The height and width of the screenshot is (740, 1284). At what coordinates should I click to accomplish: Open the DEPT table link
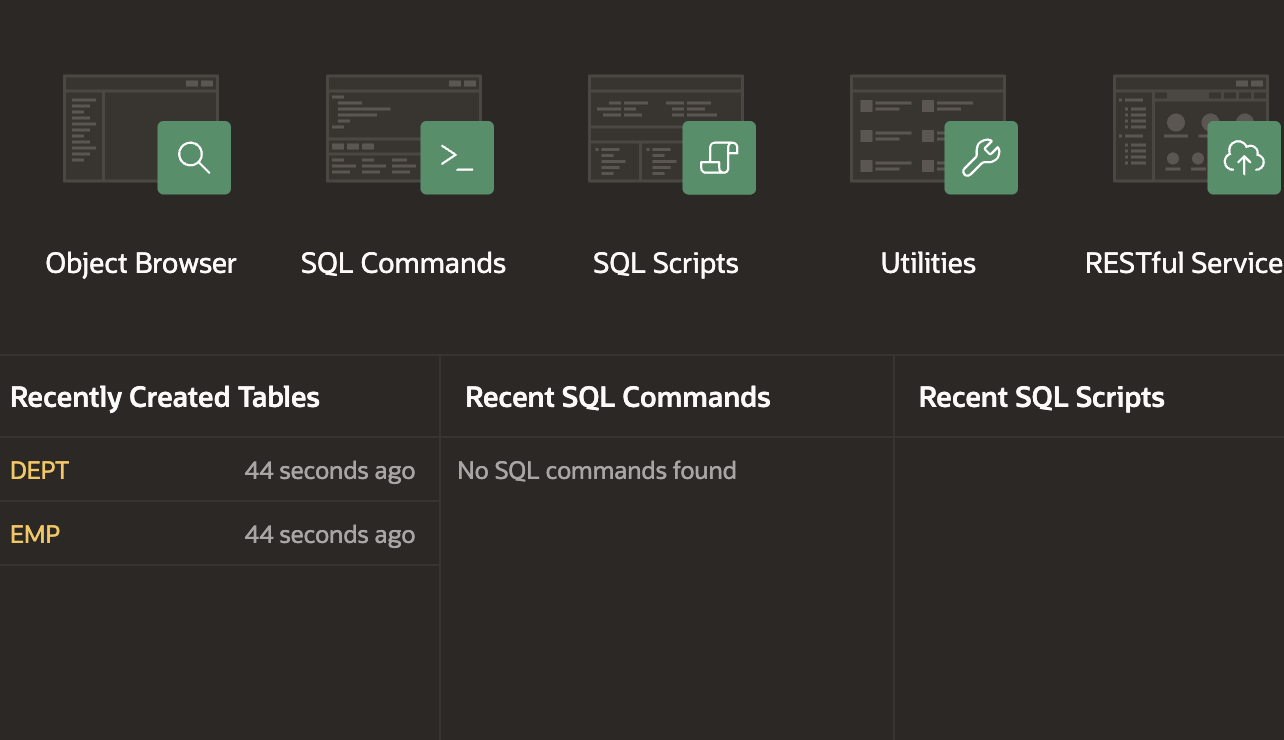[40, 470]
